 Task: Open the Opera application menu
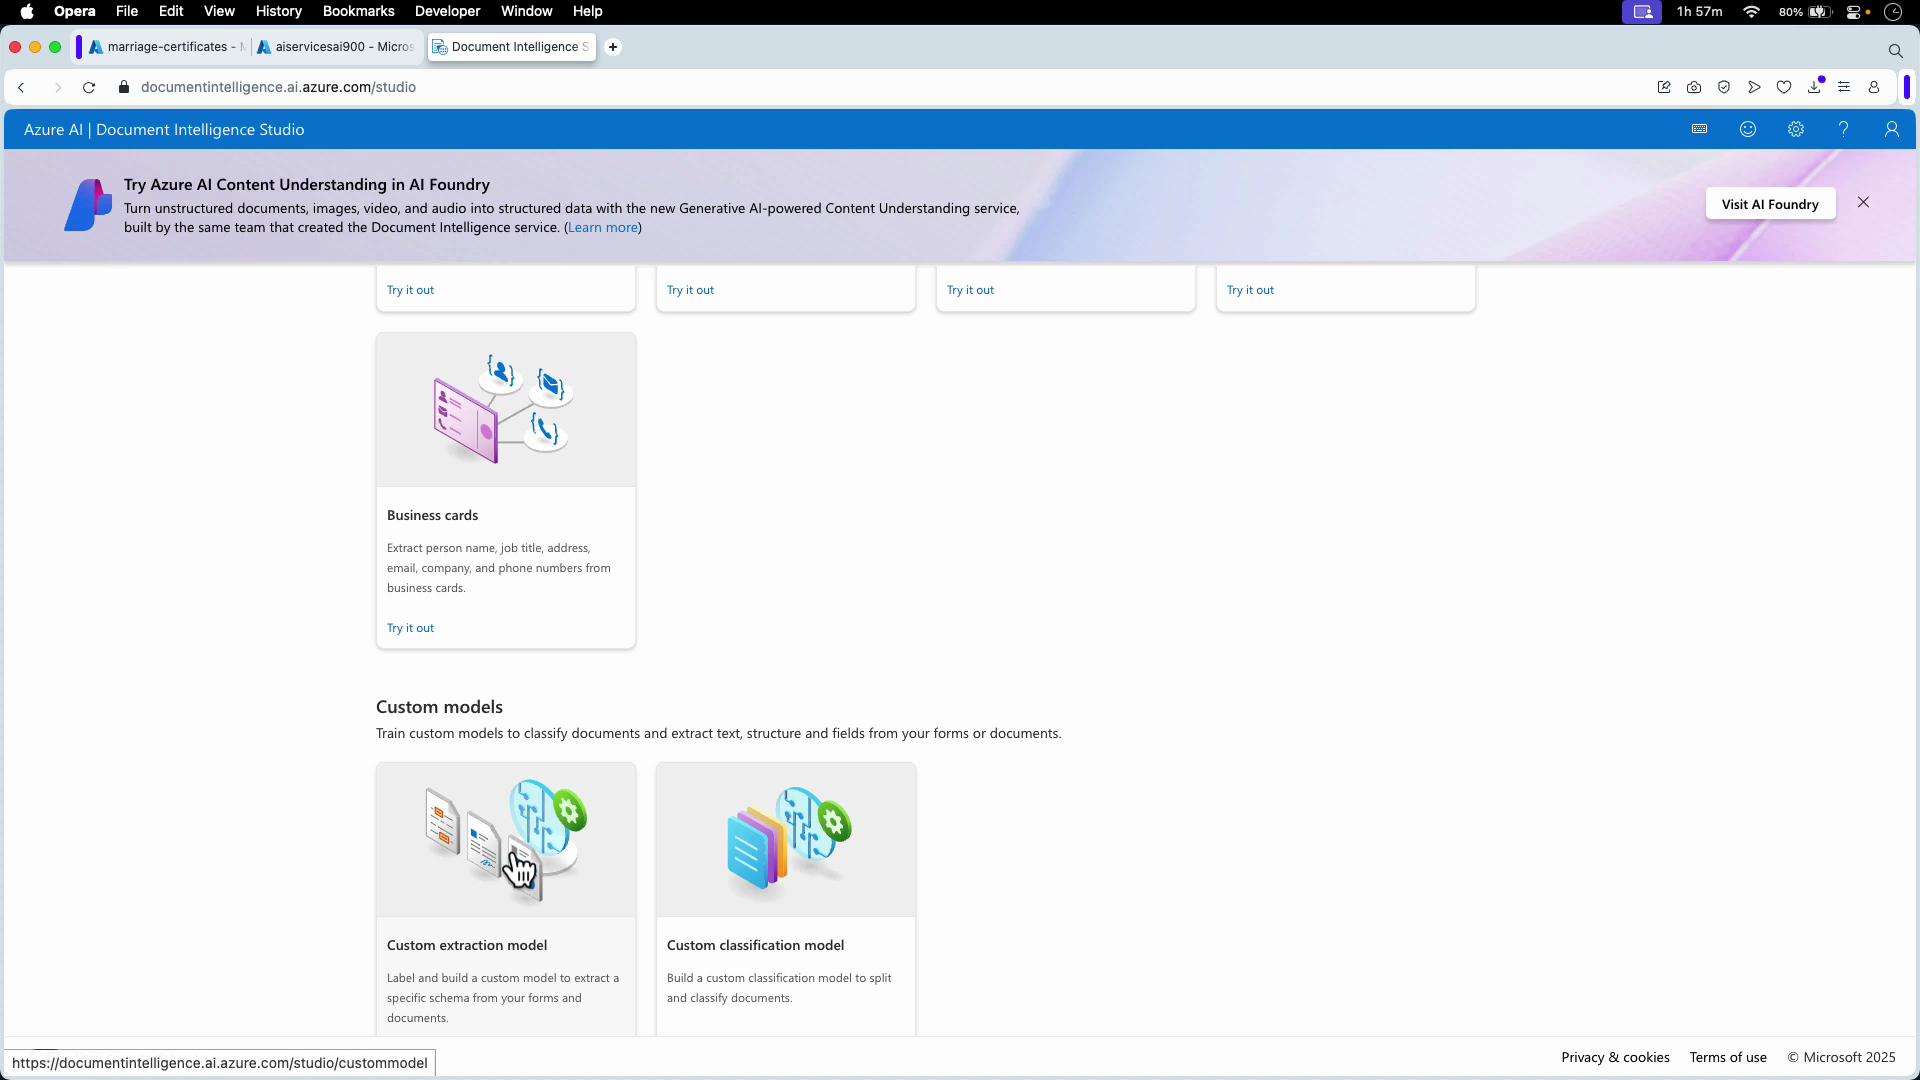click(x=75, y=12)
